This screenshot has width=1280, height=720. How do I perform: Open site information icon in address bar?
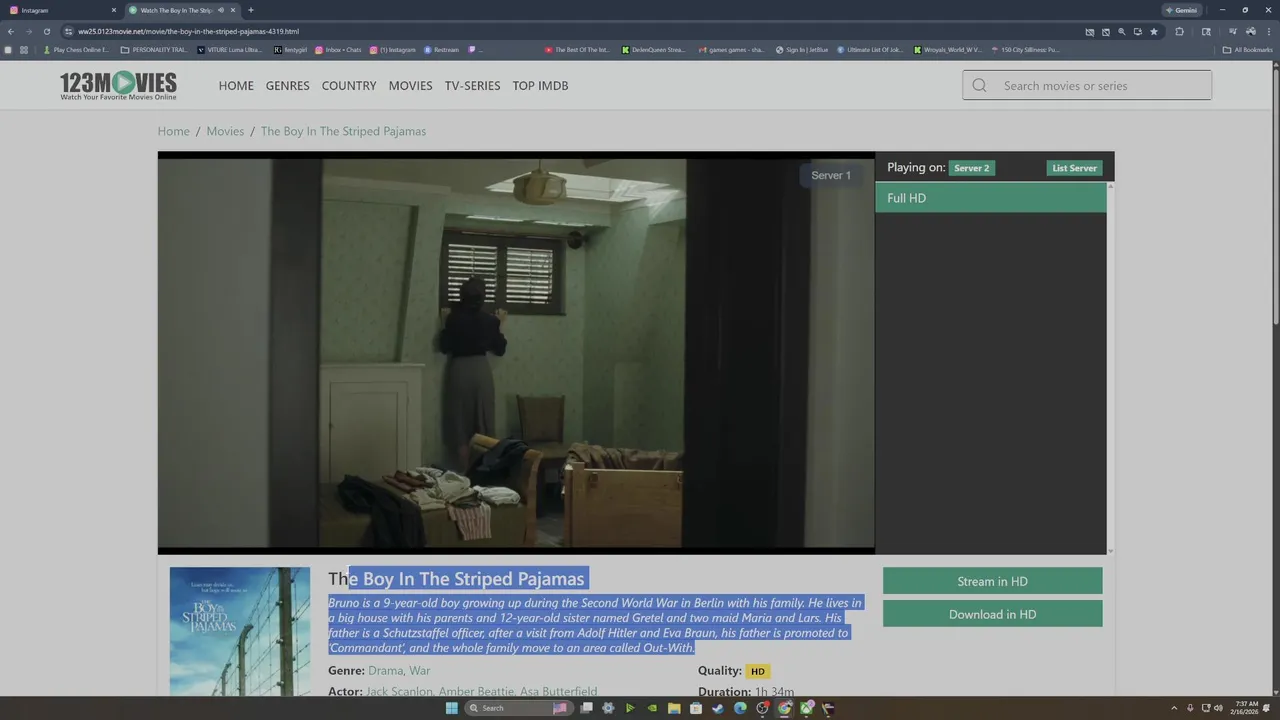coord(69,31)
